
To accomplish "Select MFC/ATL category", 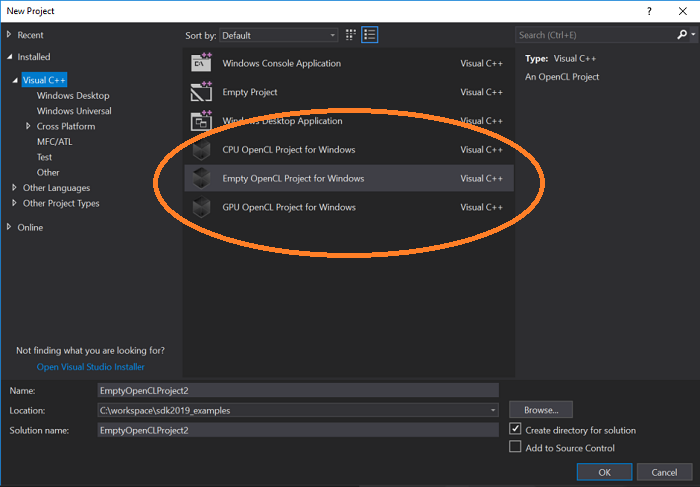I will tap(54, 142).
